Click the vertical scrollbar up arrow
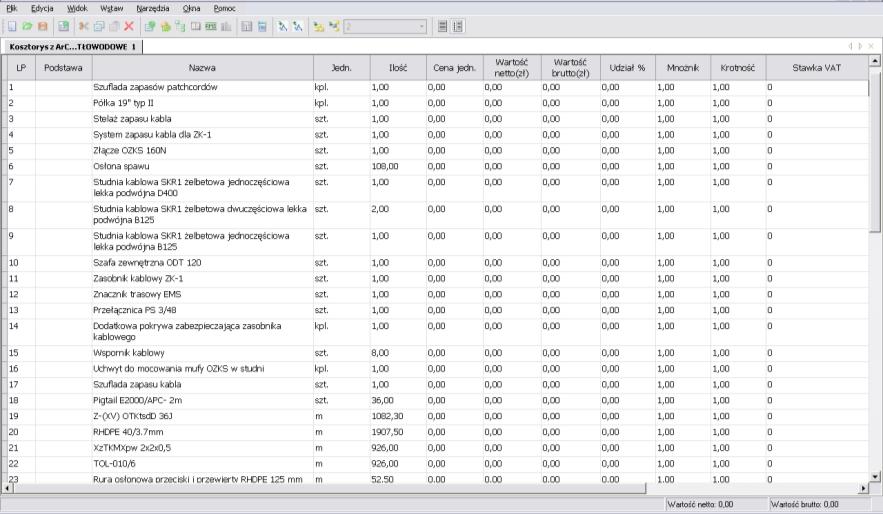883x514 pixels. pos(875,60)
